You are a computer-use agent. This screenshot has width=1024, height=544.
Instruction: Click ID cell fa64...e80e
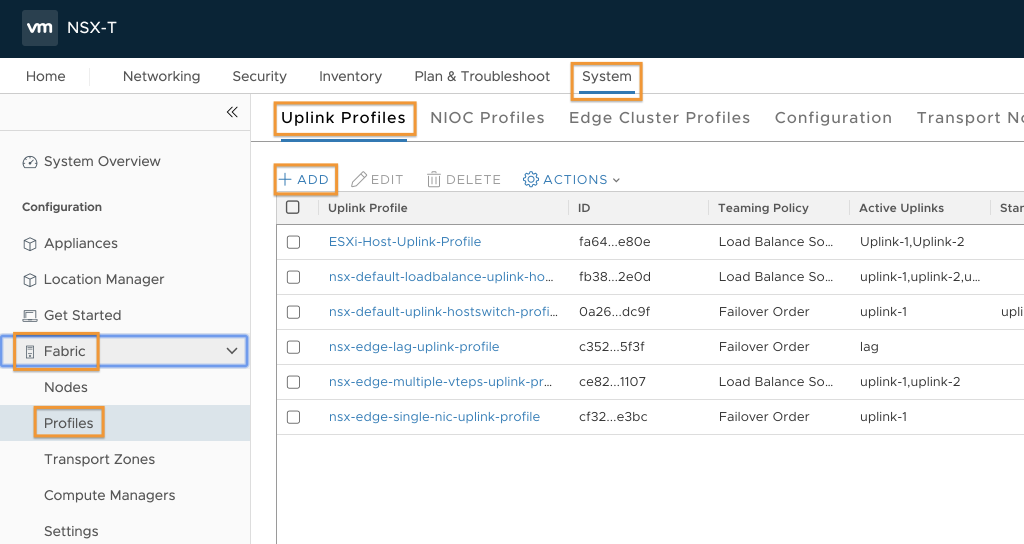click(615, 242)
